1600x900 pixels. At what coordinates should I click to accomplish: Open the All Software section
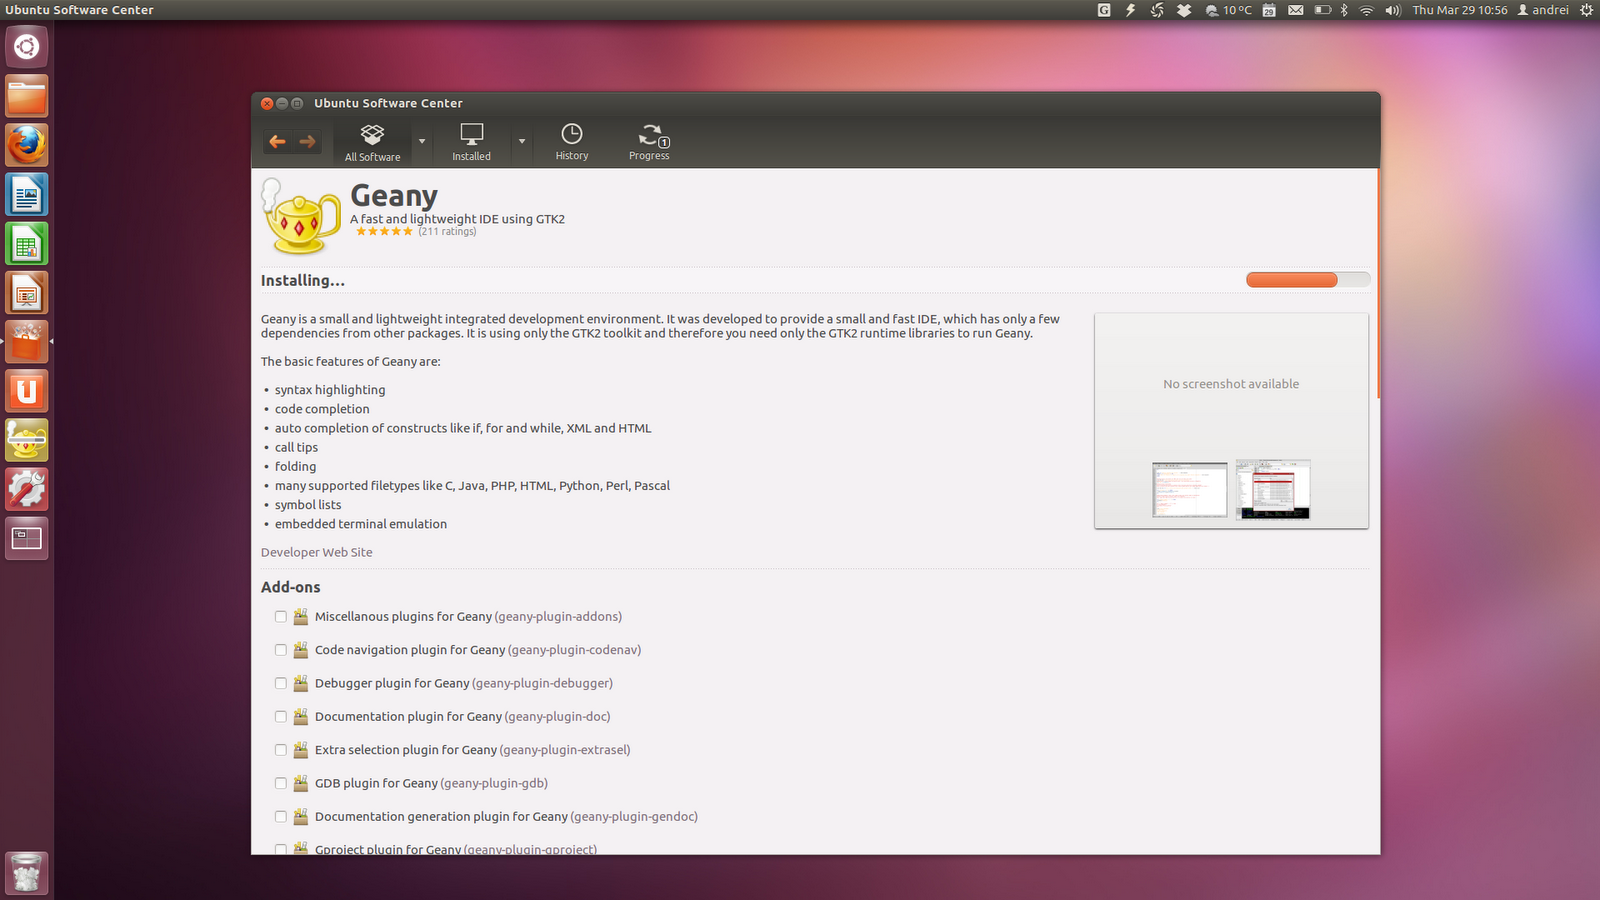372,143
